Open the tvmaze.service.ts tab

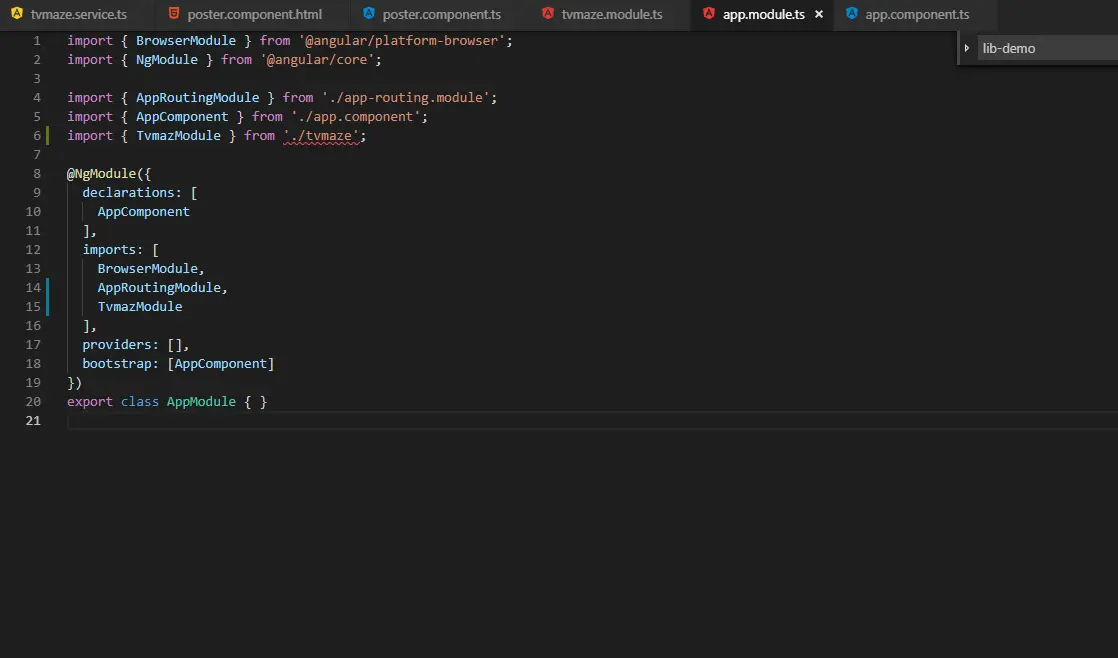point(69,14)
